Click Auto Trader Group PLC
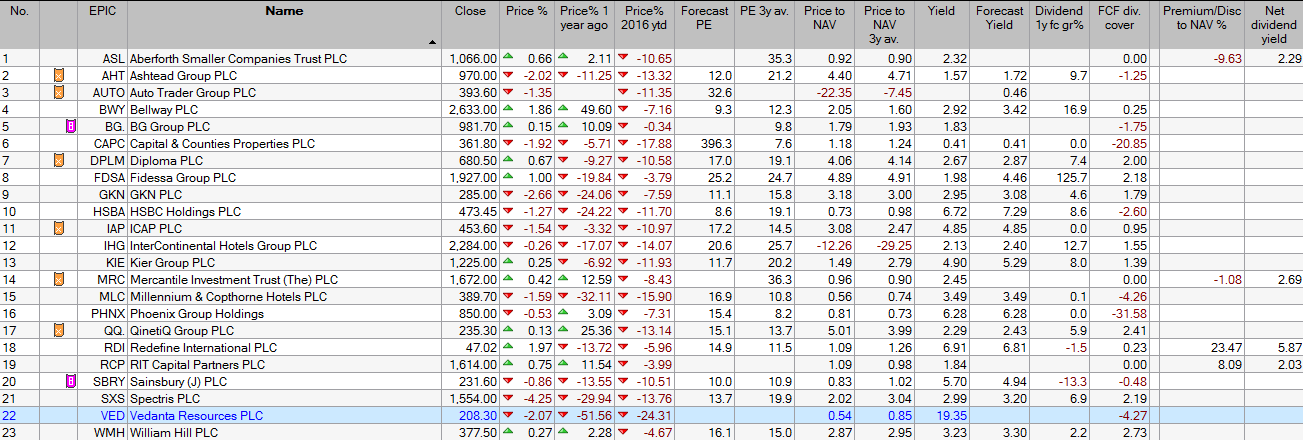This screenshot has height=440, width=1303. pos(194,93)
